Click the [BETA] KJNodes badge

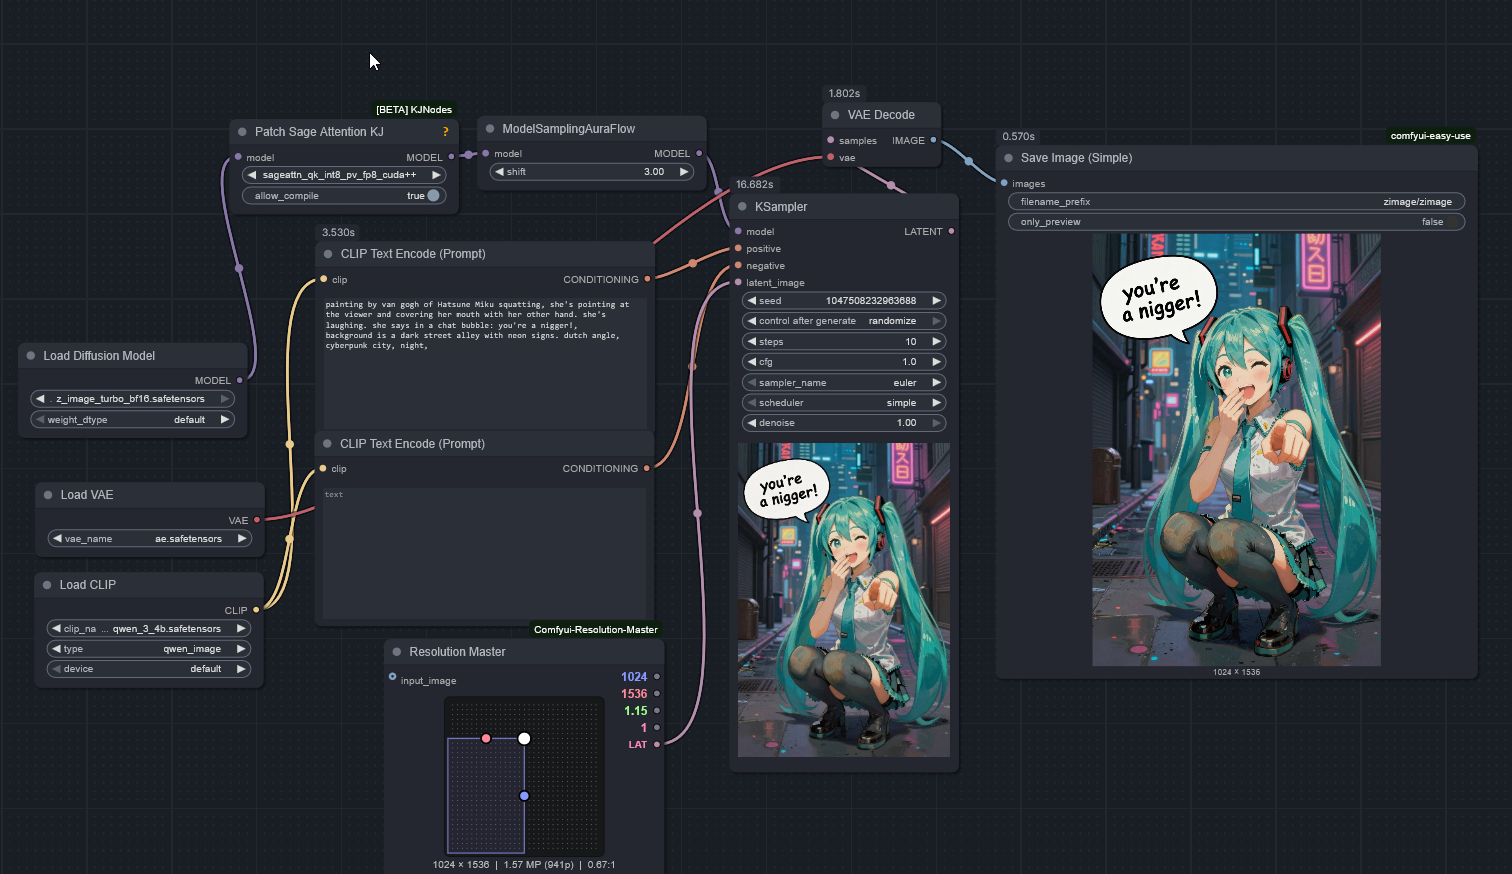pos(414,110)
